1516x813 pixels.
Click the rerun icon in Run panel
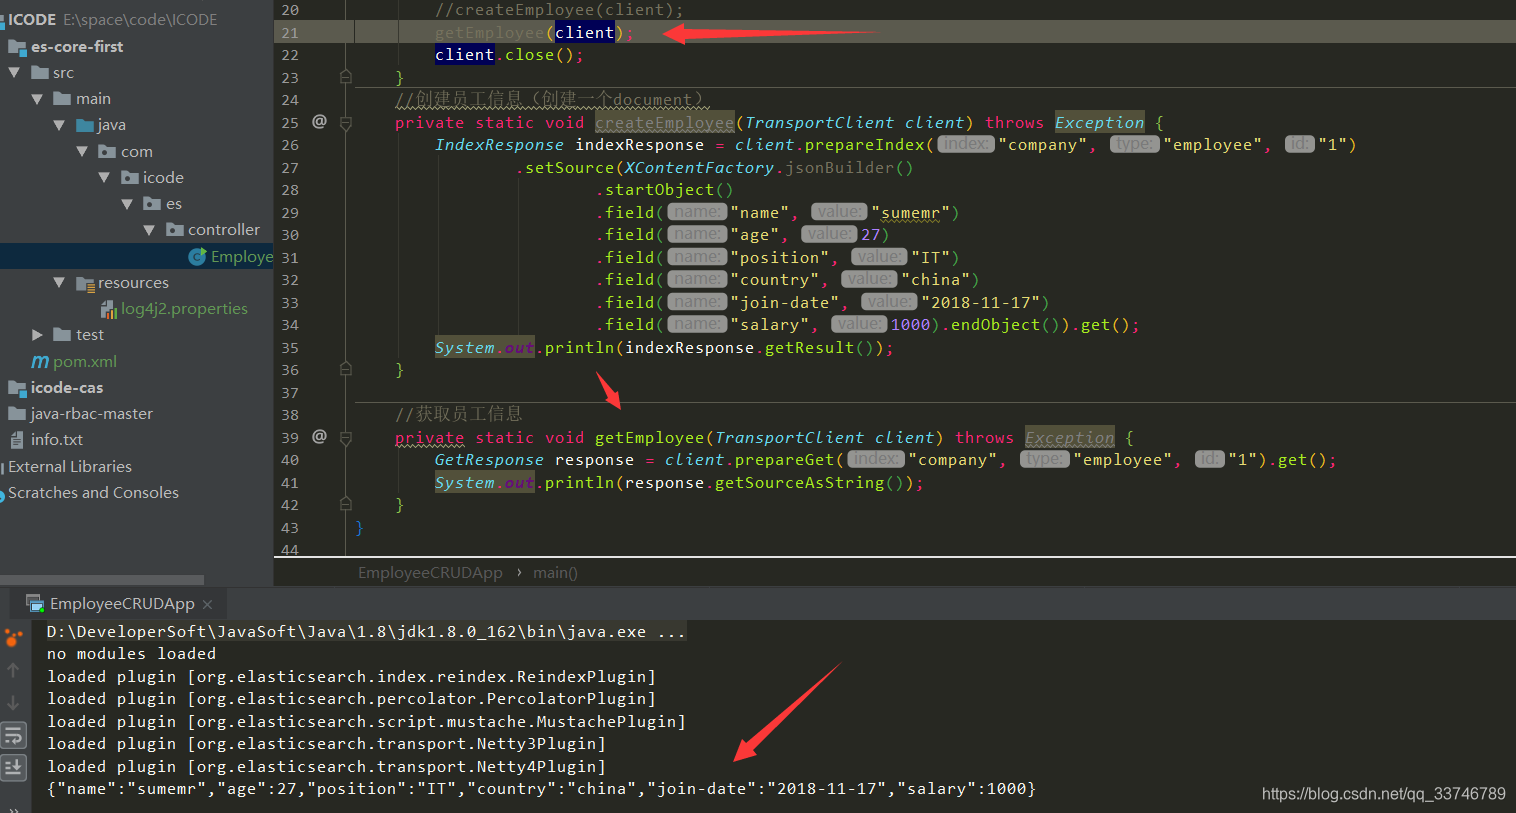tap(13, 637)
